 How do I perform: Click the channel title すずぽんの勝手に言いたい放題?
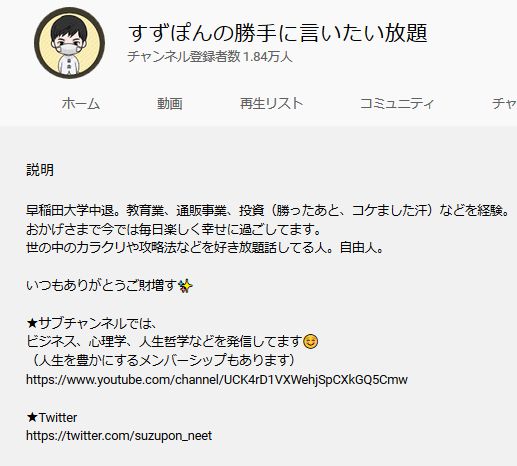tap(278, 33)
